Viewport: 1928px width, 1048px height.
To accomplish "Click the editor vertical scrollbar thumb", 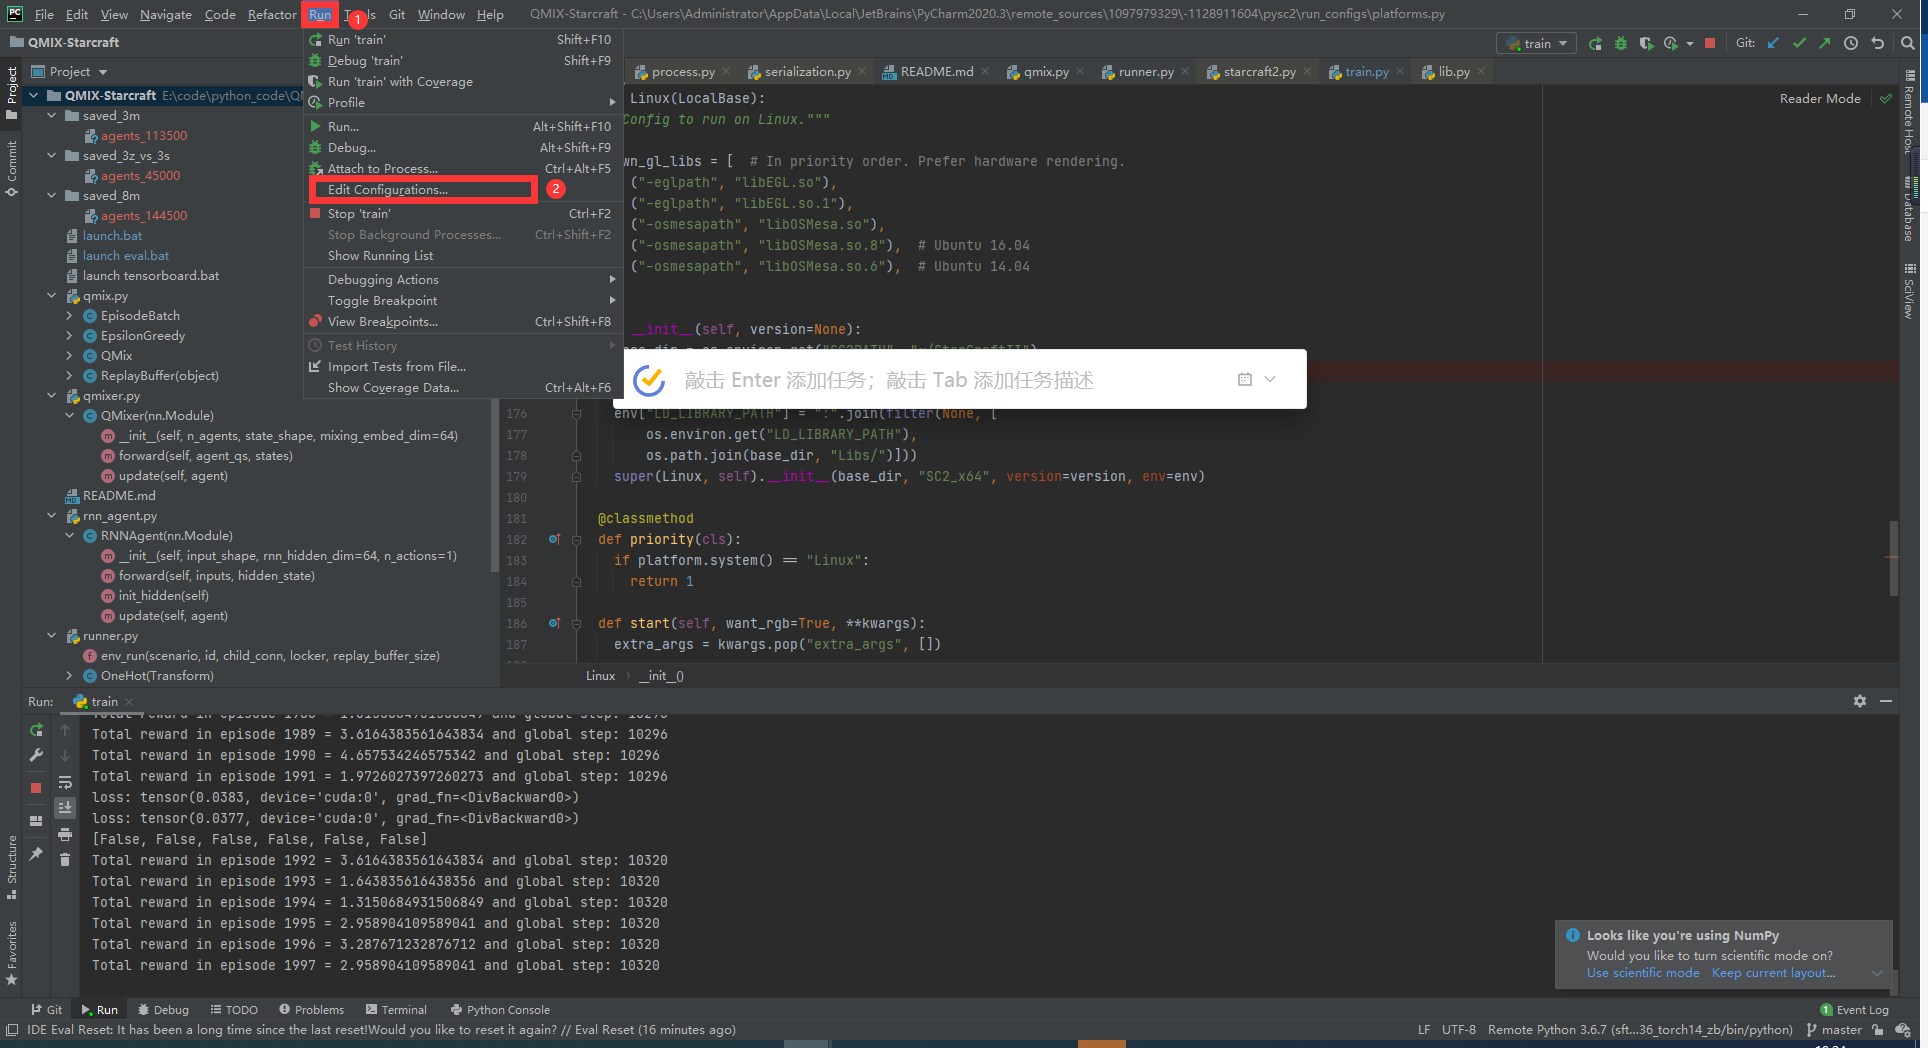I will coord(1893,558).
